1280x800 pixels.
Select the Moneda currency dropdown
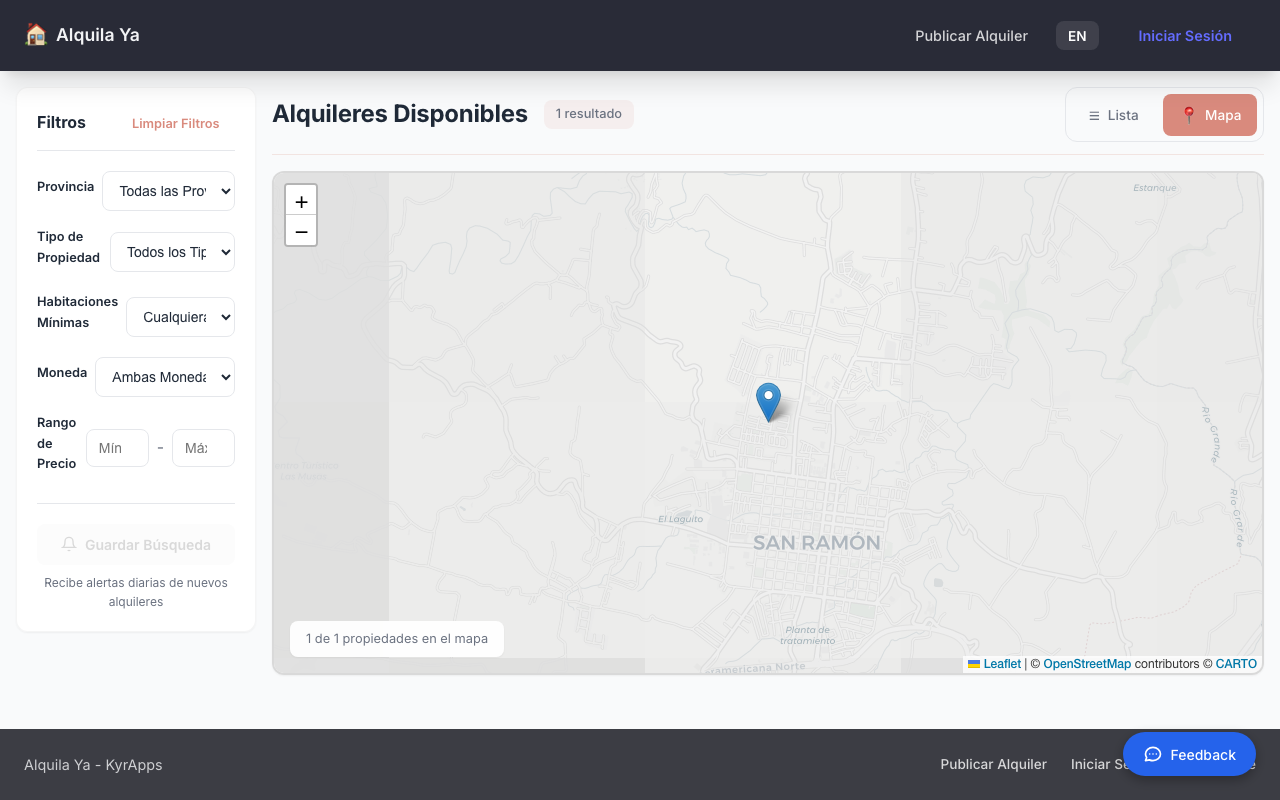coord(165,377)
